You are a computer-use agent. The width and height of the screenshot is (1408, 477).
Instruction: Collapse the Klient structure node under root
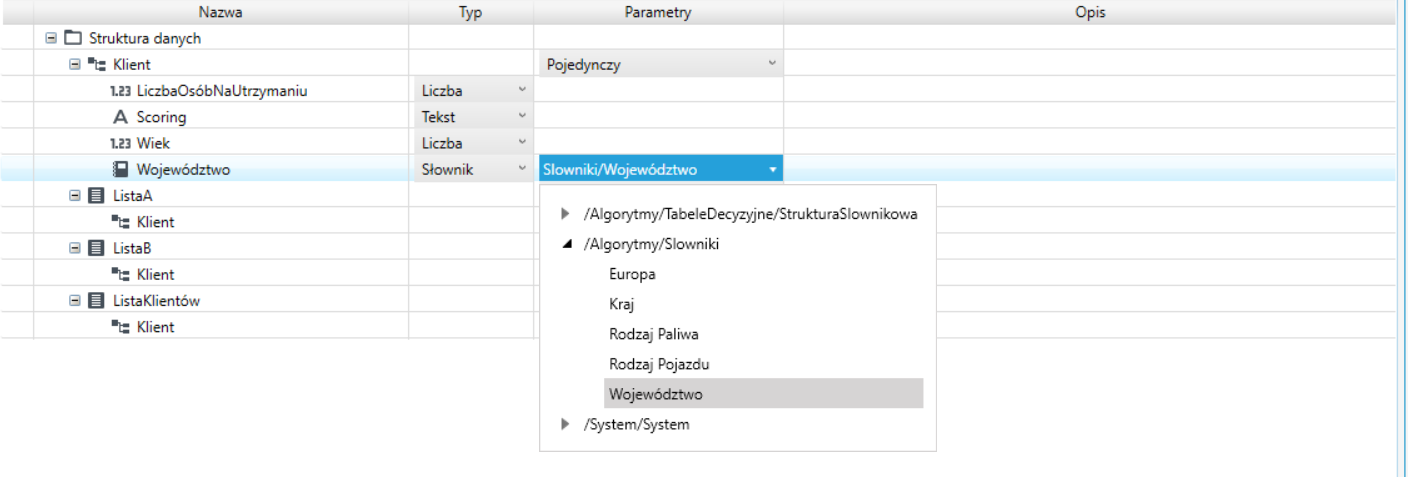(x=74, y=64)
